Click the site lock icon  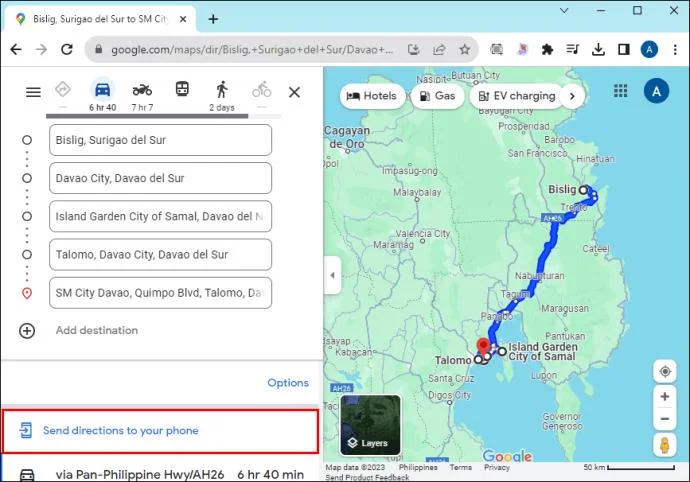click(99, 49)
